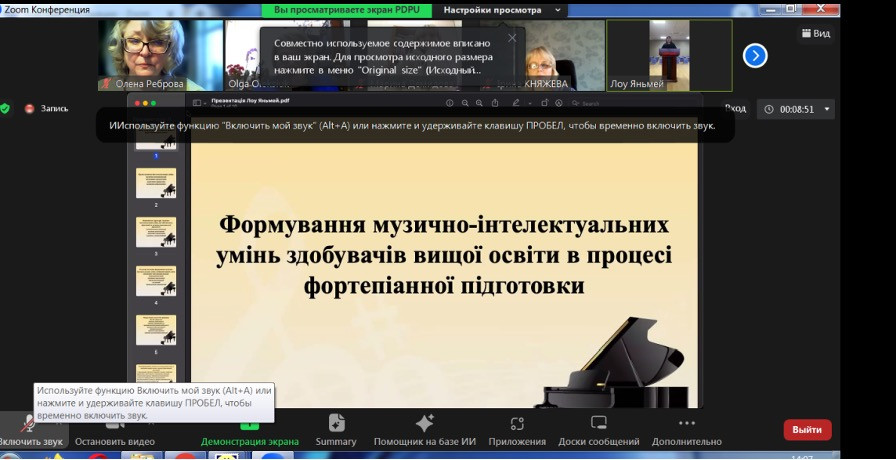
Task: Click the Zoom Конференция window title
Action: 46,10
